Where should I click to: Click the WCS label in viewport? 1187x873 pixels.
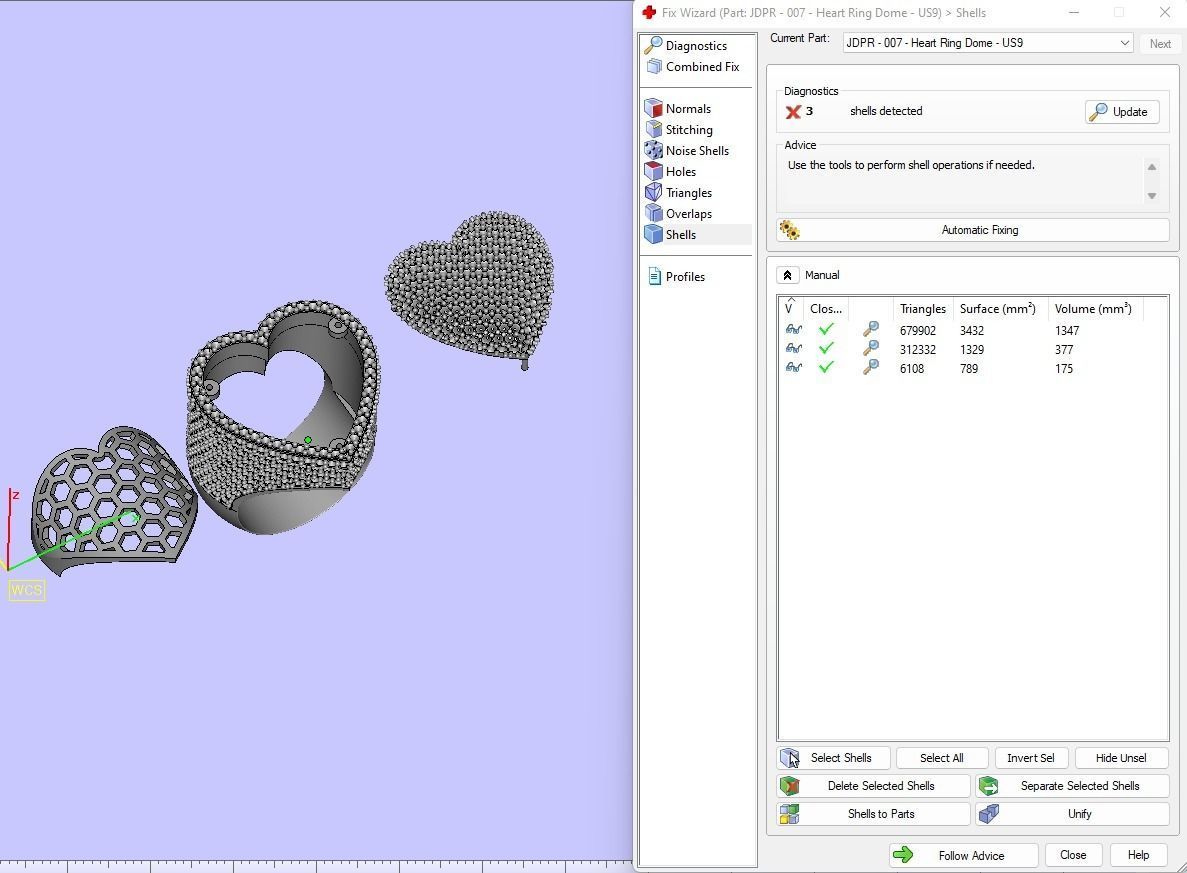[26, 590]
